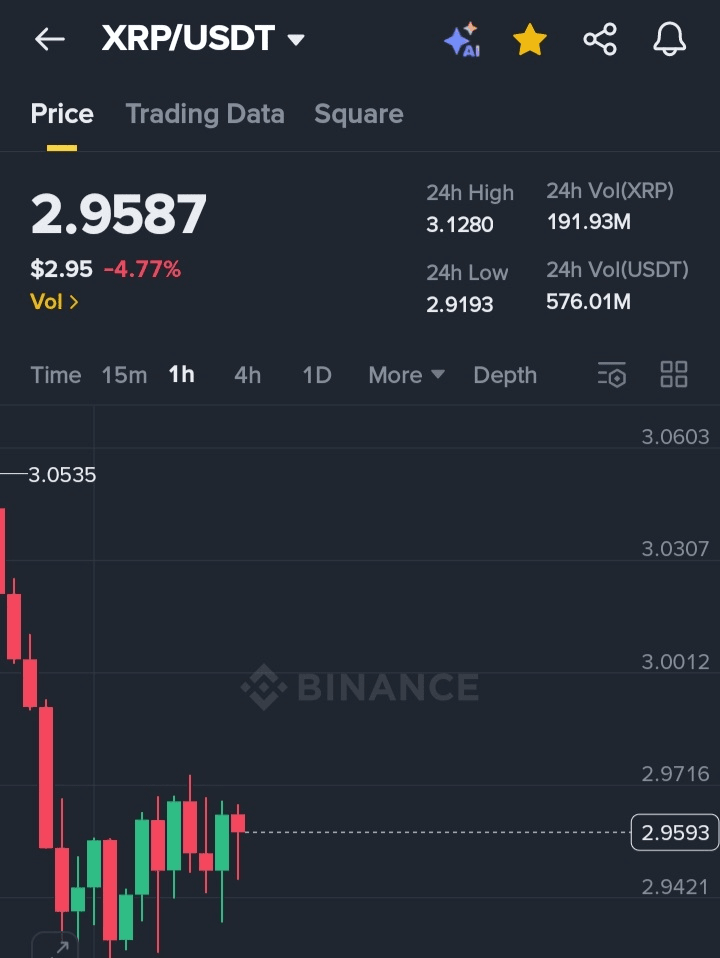This screenshot has width=720, height=958.
Task: Open the Depth chart view
Action: (505, 375)
